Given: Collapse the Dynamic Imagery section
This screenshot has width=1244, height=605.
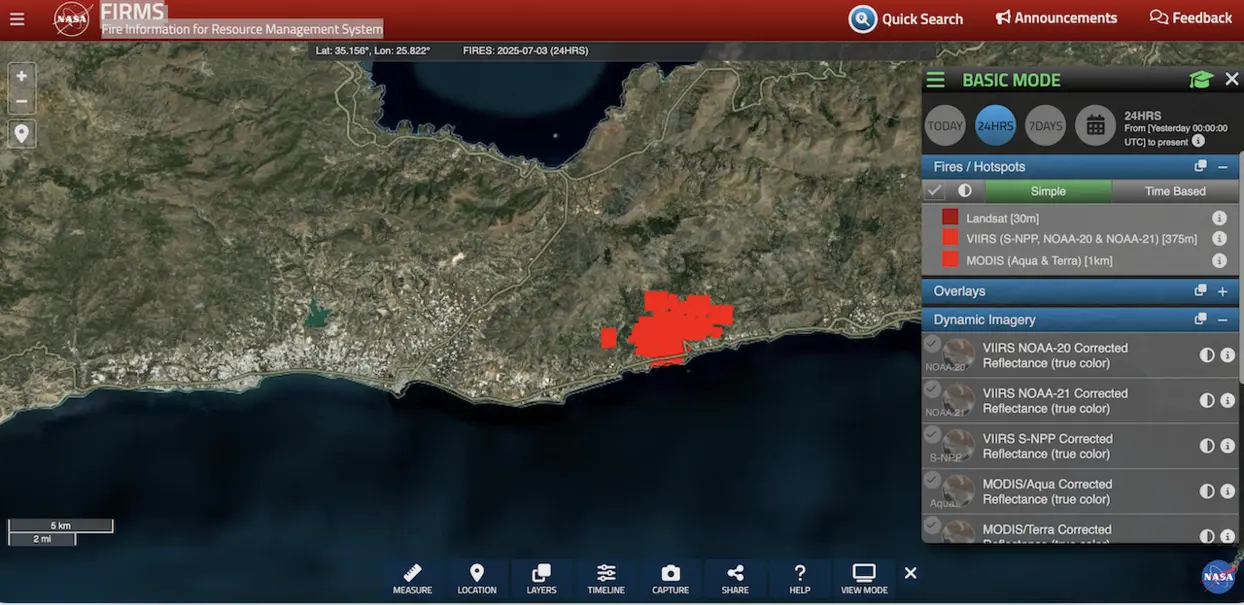Looking at the screenshot, I should [1222, 320].
